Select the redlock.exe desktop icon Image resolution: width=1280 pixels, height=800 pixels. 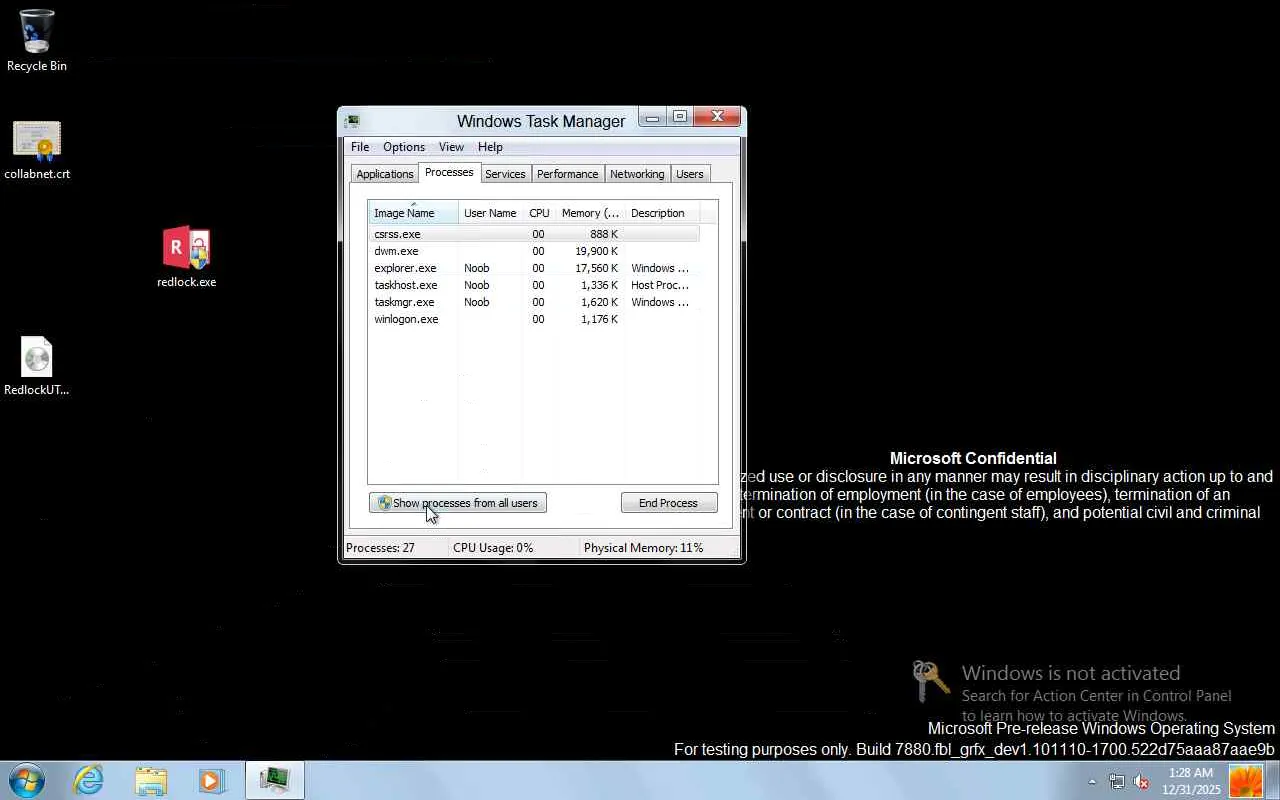click(x=187, y=257)
